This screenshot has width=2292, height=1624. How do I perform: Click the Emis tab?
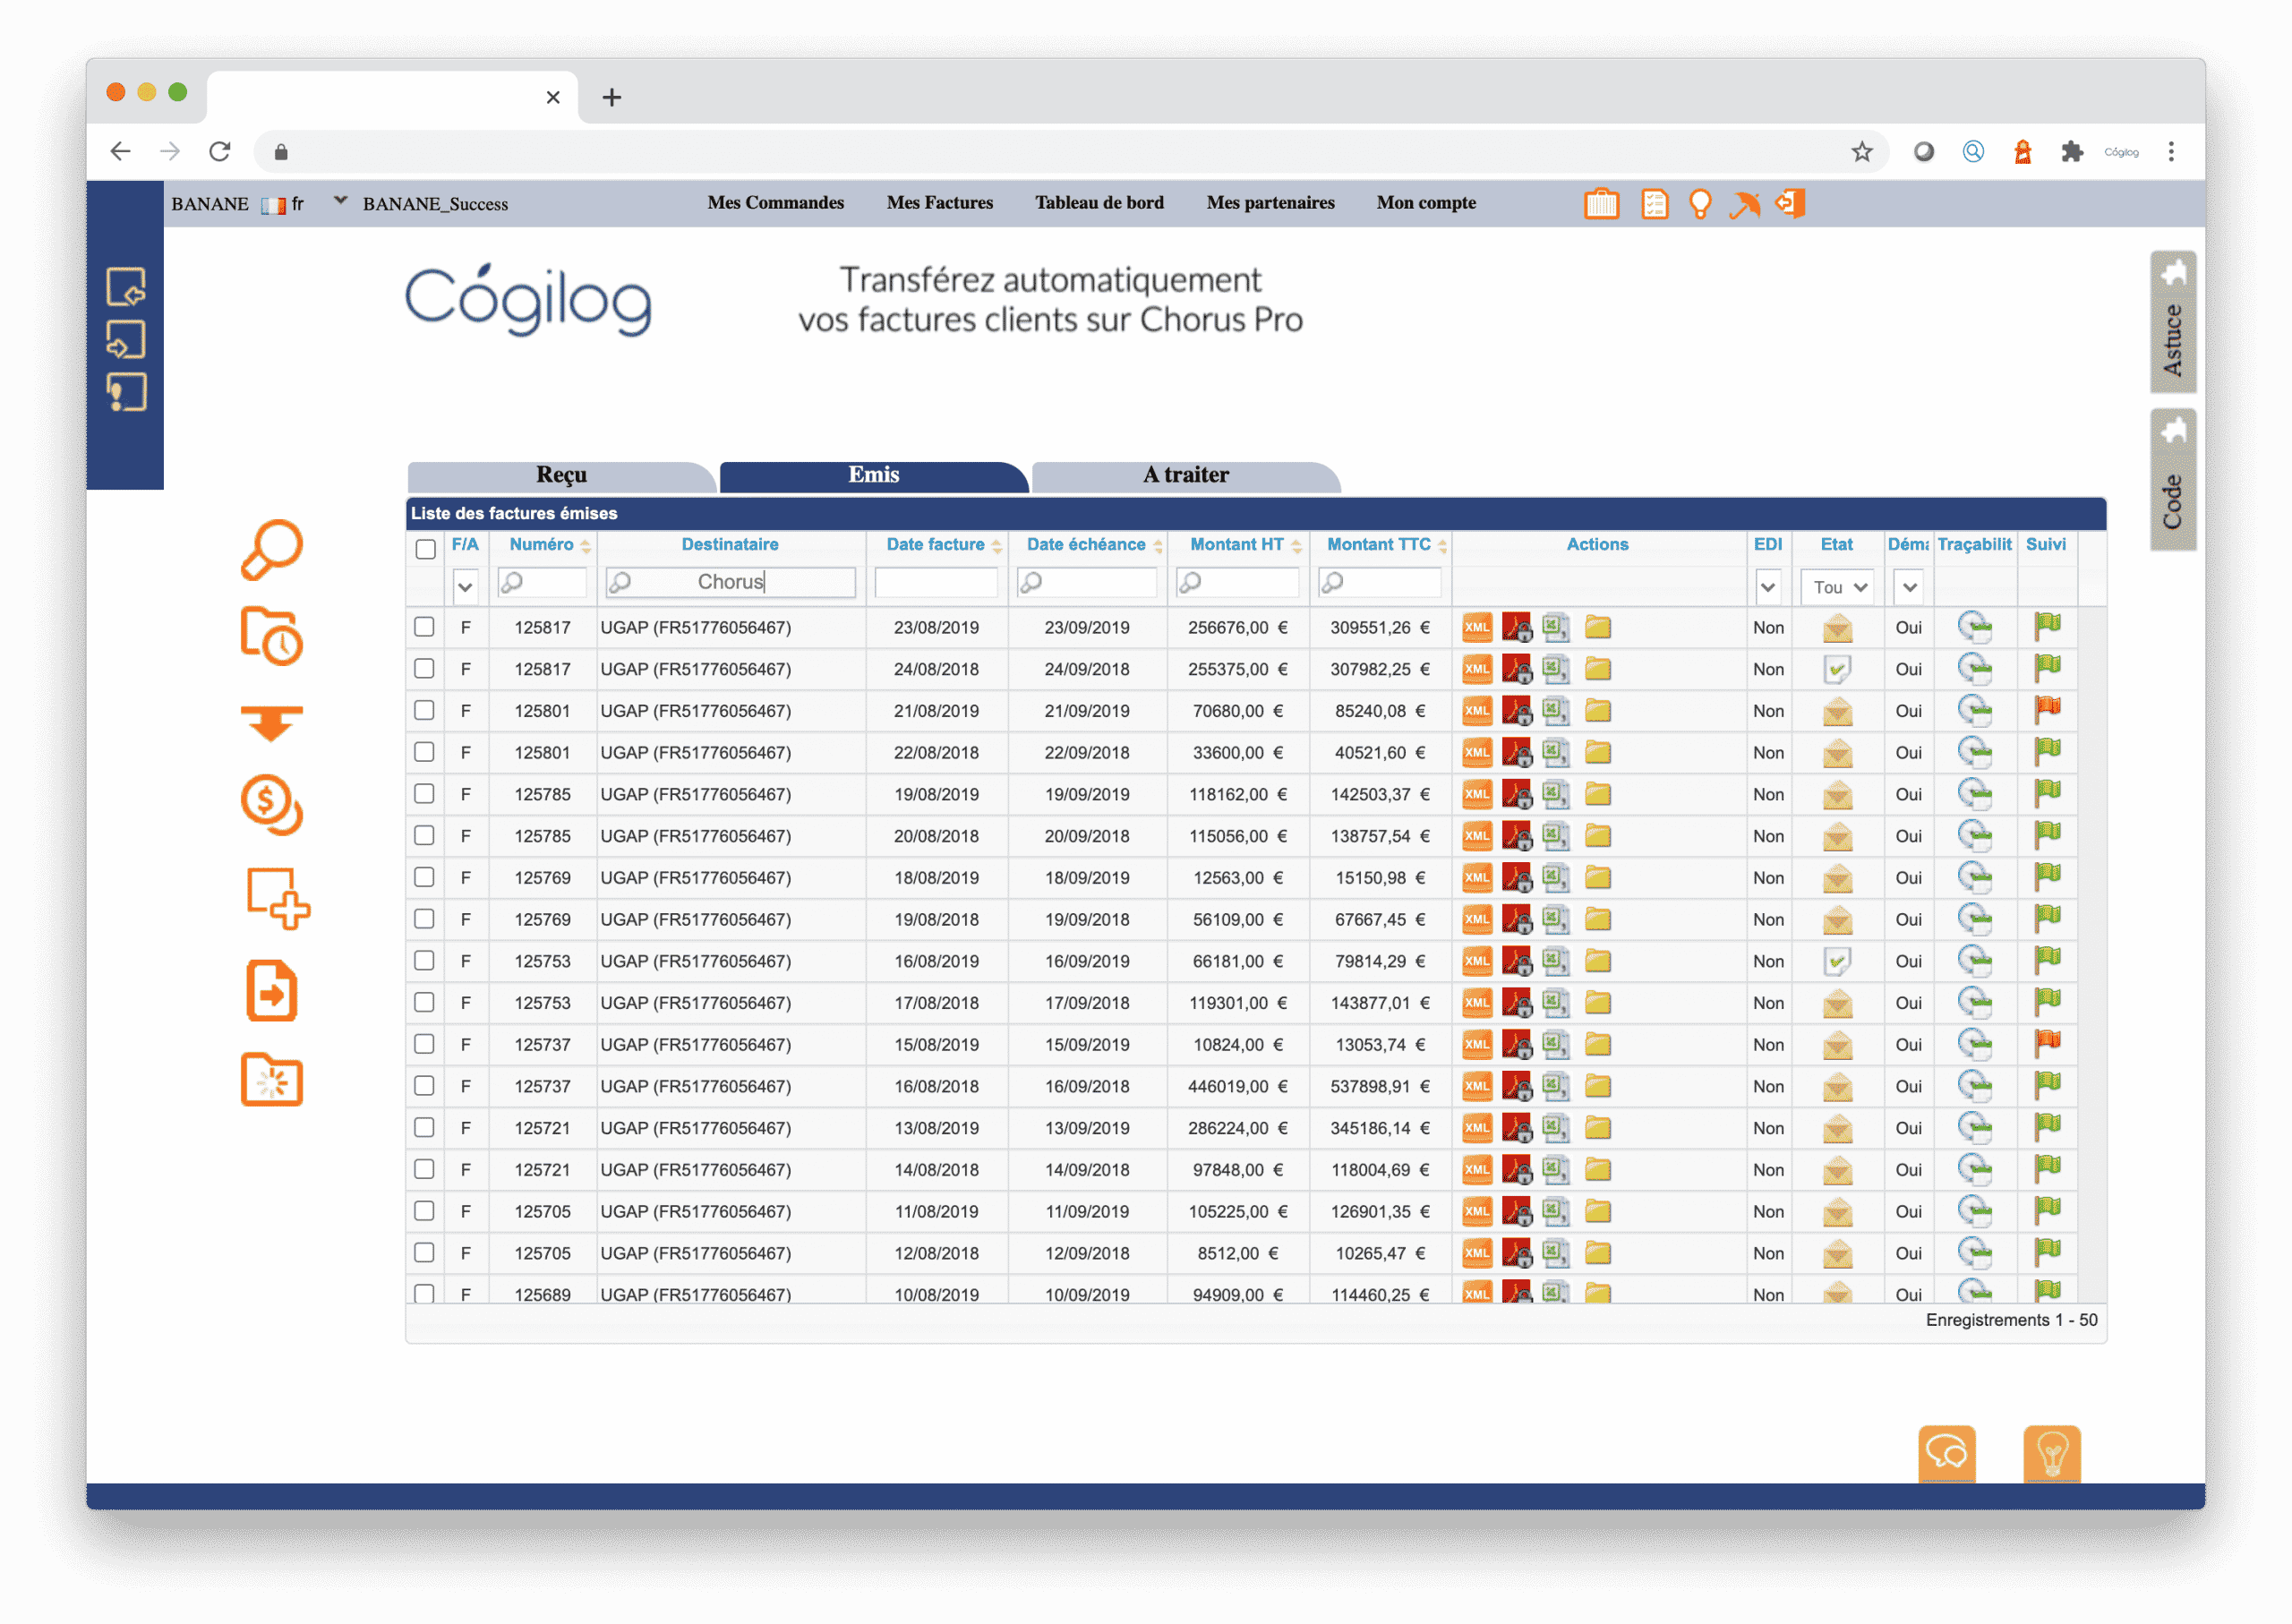[x=874, y=475]
